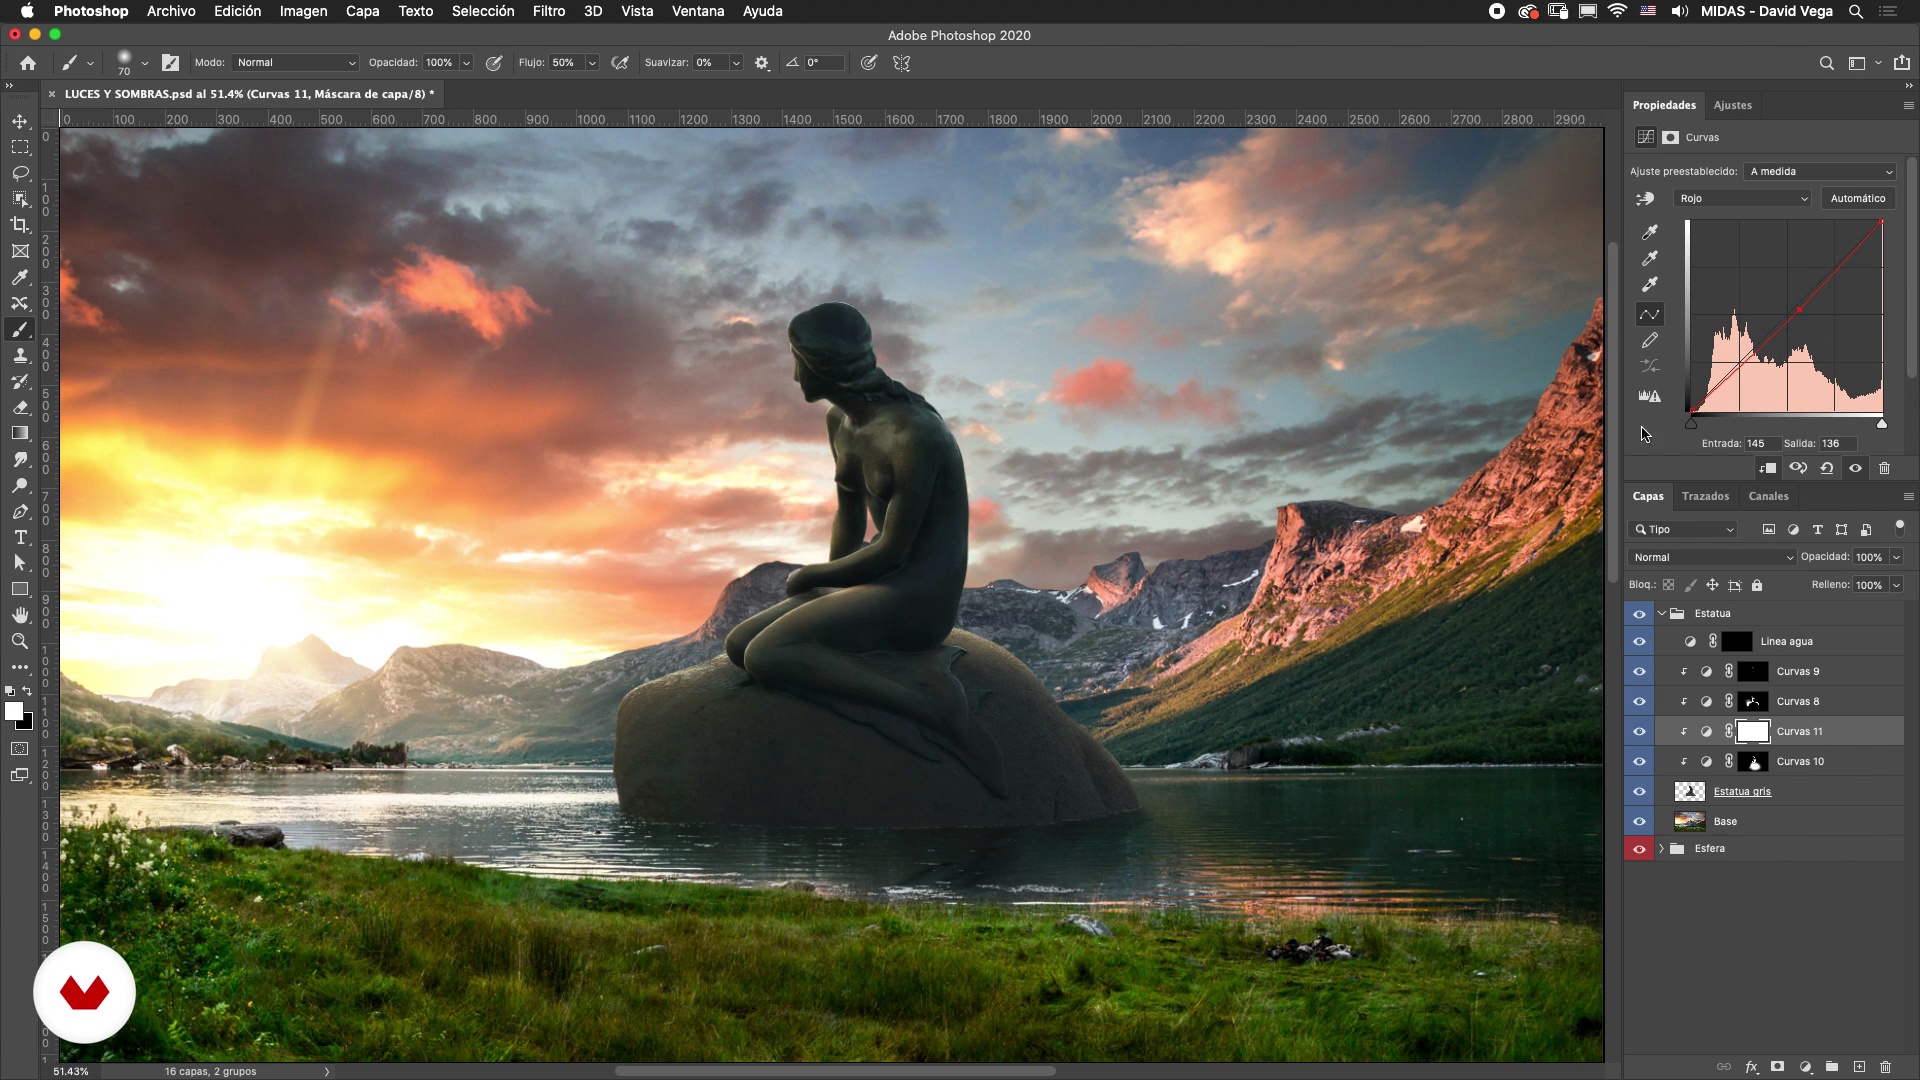The width and height of the screenshot is (1920, 1080).
Task: Select the Crop tool
Action: [20, 225]
